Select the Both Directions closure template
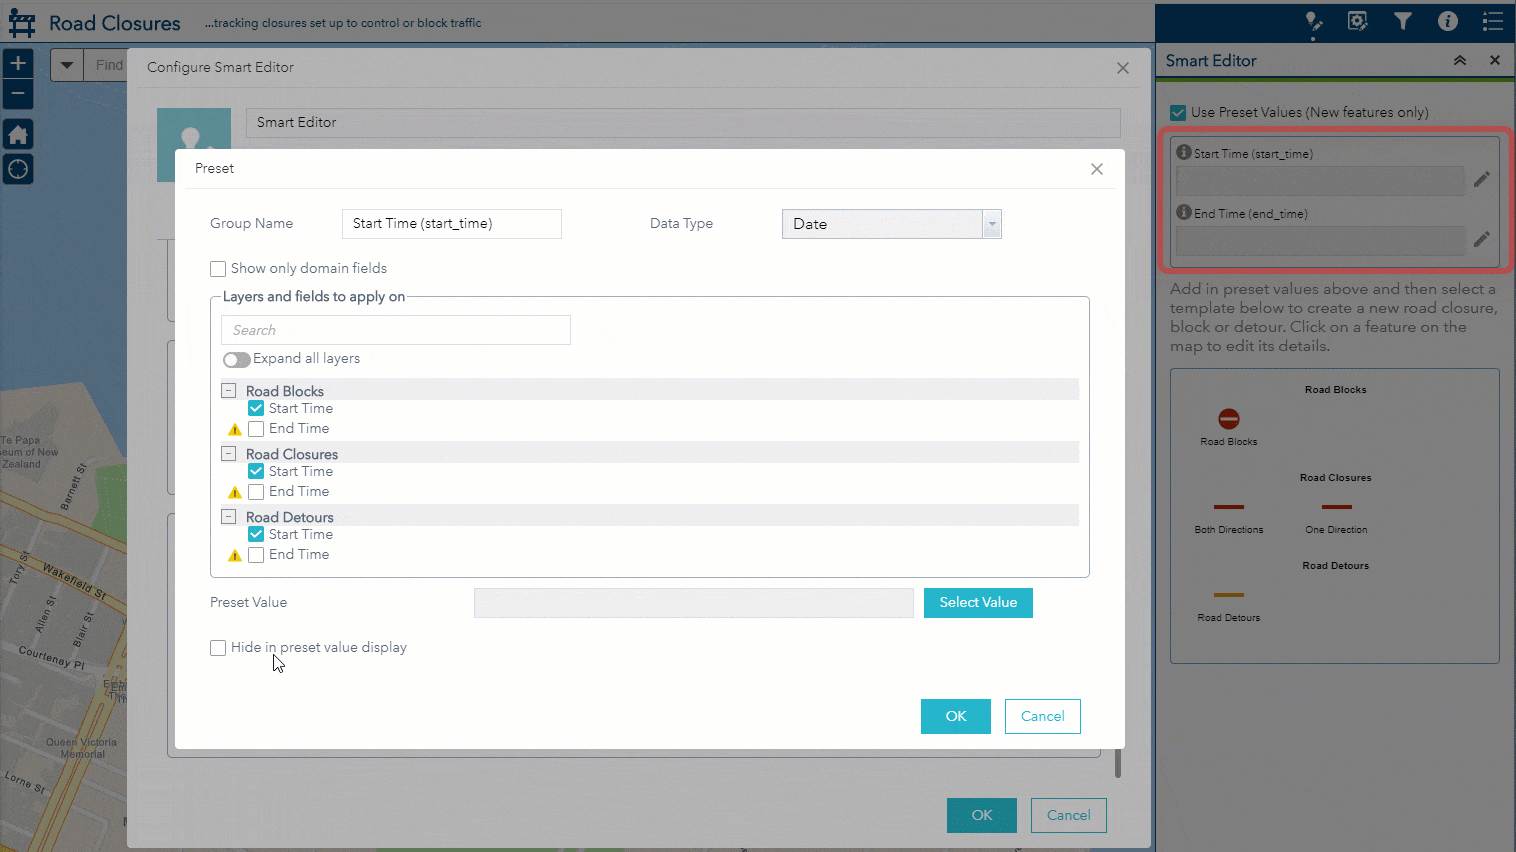The height and width of the screenshot is (852, 1516). [x=1229, y=507]
